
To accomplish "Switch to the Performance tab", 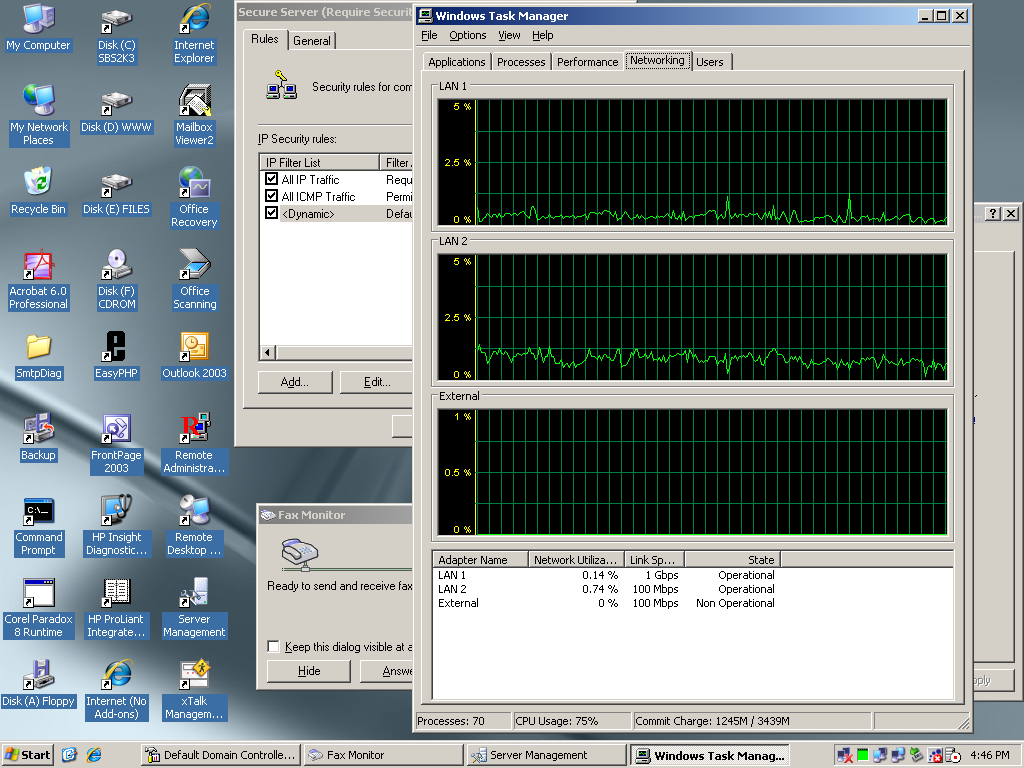I will [587, 62].
